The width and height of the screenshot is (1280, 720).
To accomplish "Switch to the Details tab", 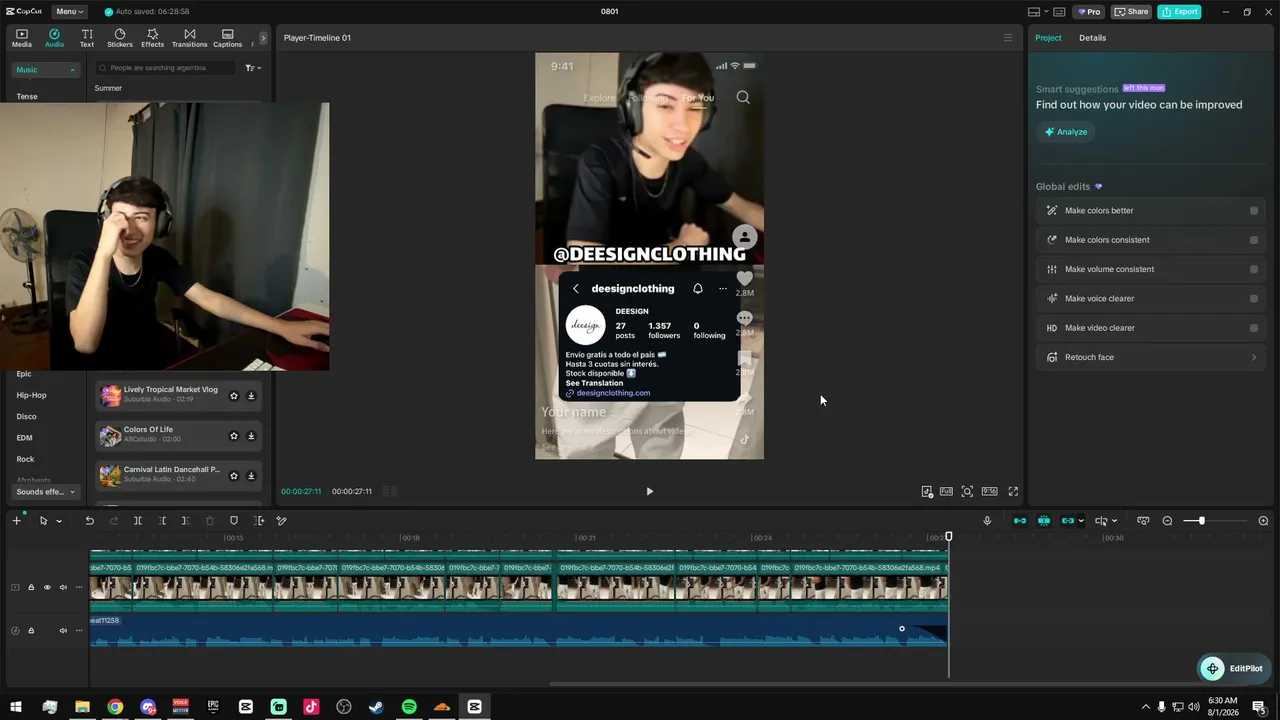I will [1092, 38].
